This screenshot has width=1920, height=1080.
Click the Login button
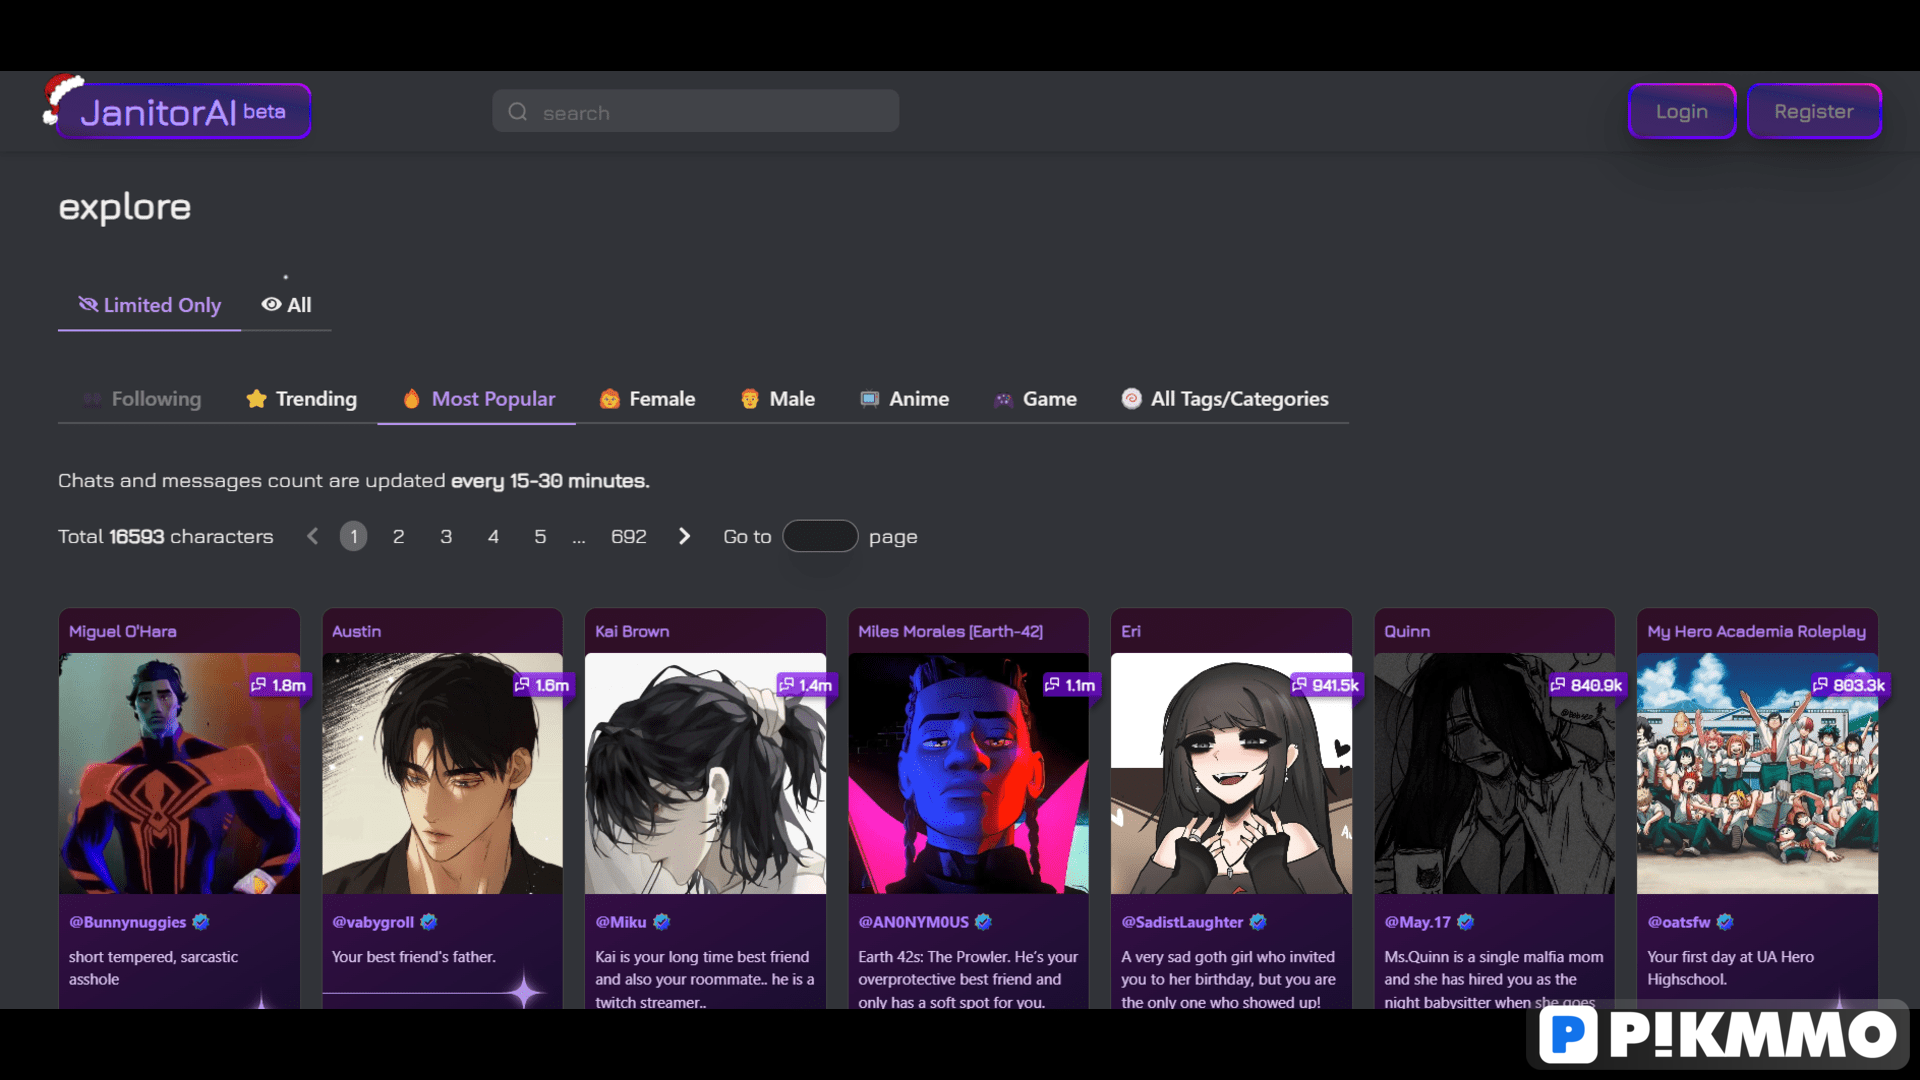[x=1682, y=111]
